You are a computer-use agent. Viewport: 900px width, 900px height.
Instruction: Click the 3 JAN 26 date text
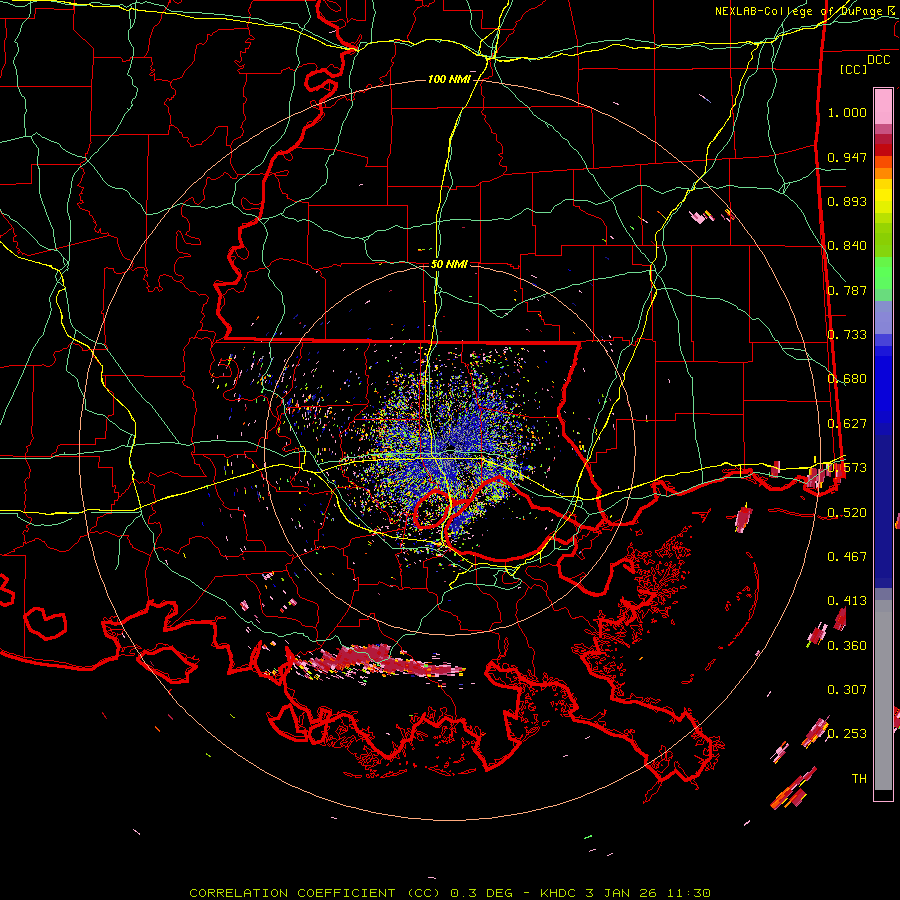622,893
